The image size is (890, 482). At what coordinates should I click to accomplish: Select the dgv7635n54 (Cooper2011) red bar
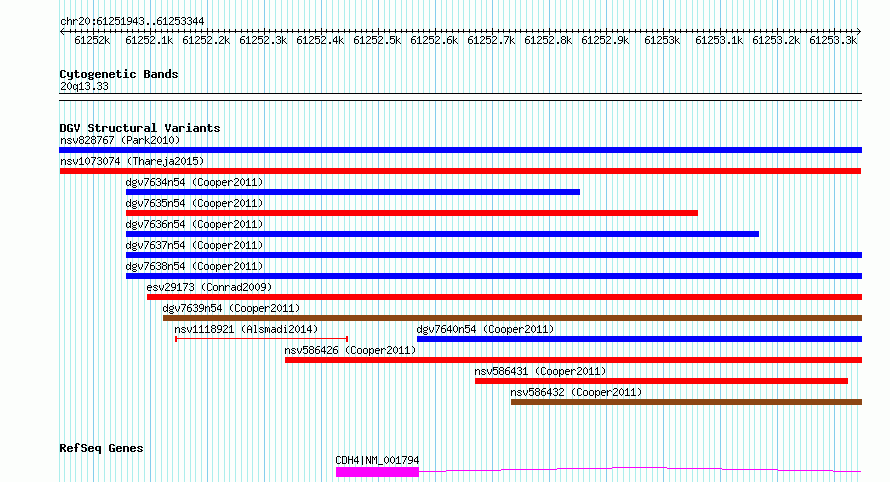pos(412,213)
